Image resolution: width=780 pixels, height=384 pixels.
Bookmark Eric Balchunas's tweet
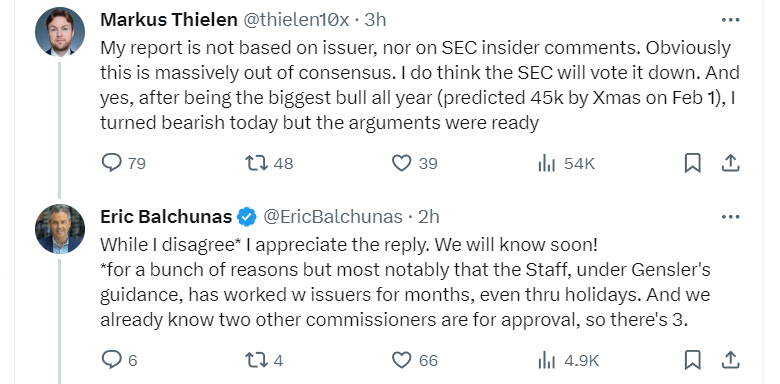point(692,359)
